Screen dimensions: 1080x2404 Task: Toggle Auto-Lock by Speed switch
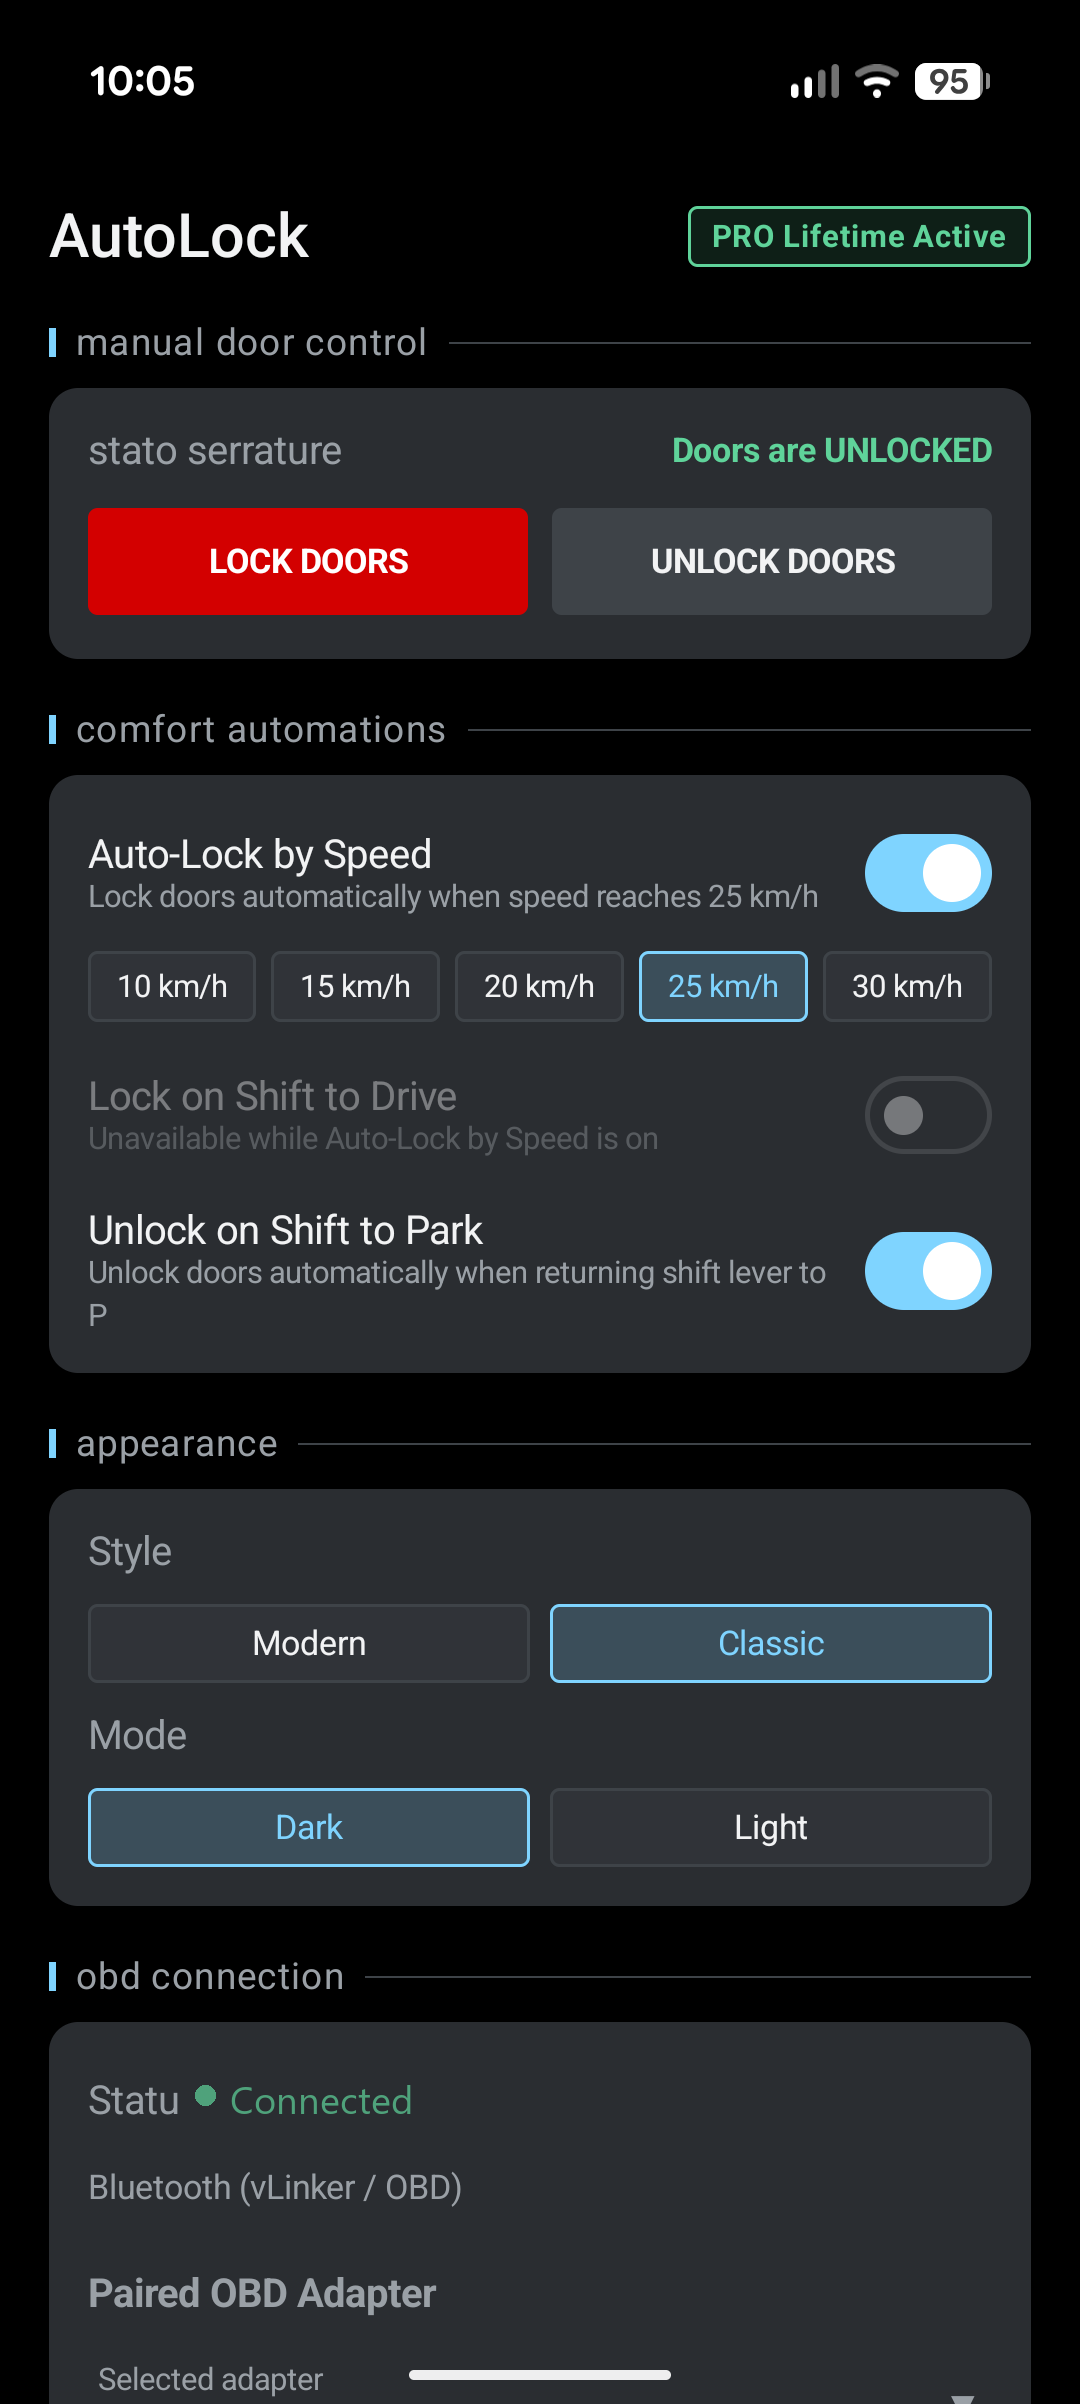coord(928,873)
